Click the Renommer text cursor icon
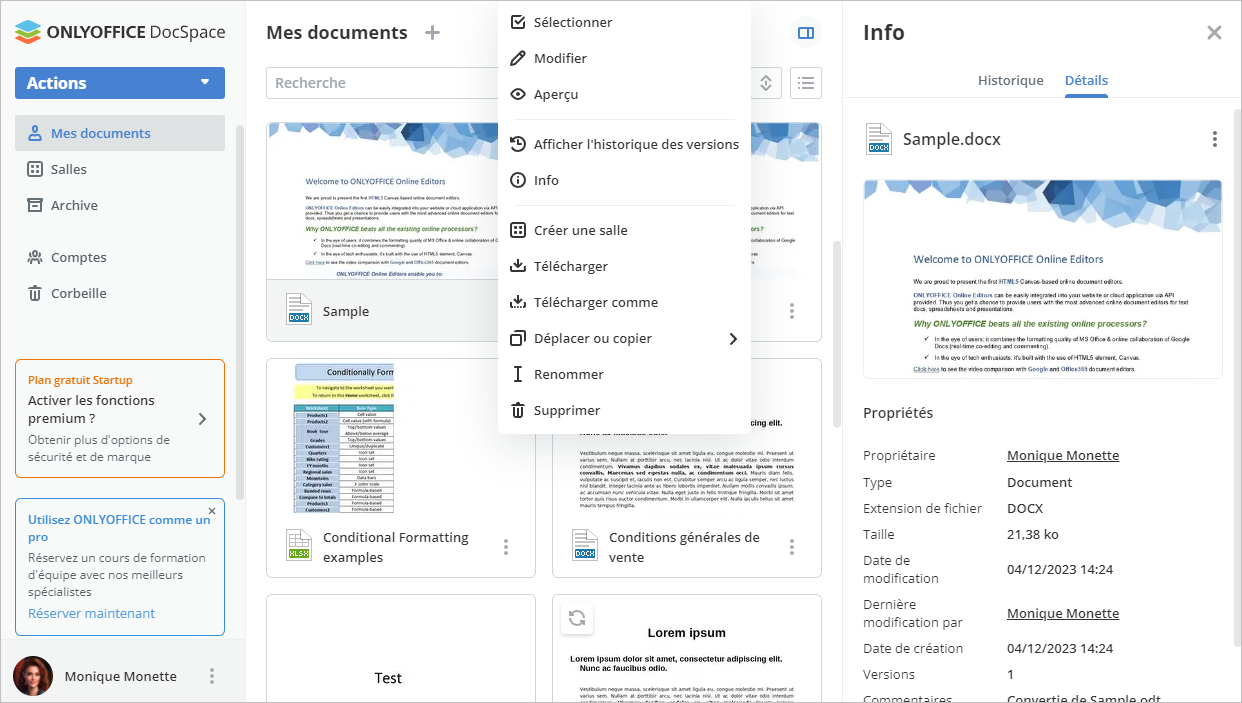 pyautogui.click(x=518, y=374)
